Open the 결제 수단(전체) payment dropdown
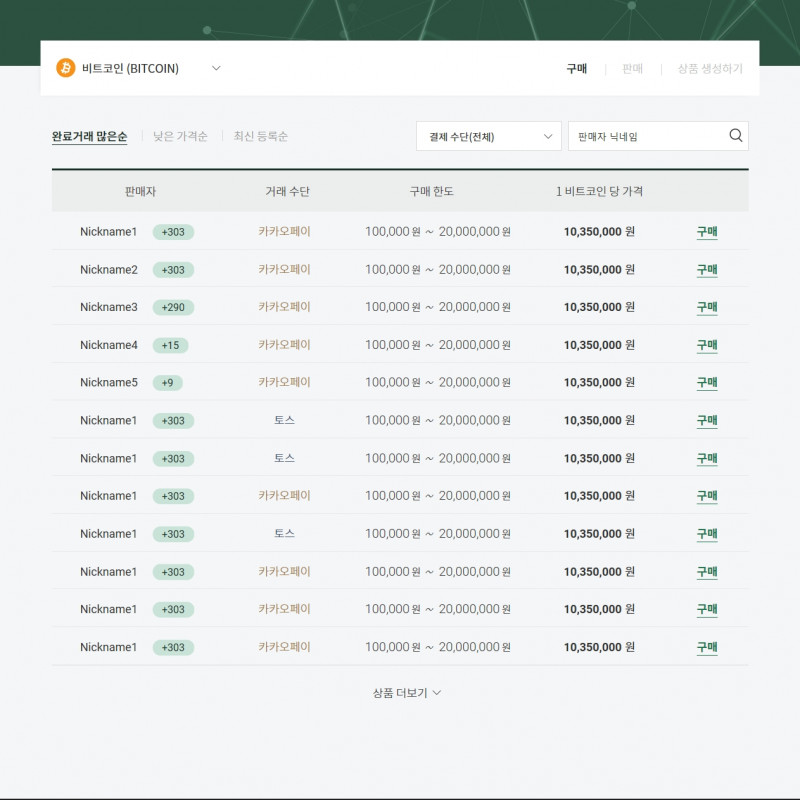Viewport: 800px width, 800px height. (x=488, y=136)
